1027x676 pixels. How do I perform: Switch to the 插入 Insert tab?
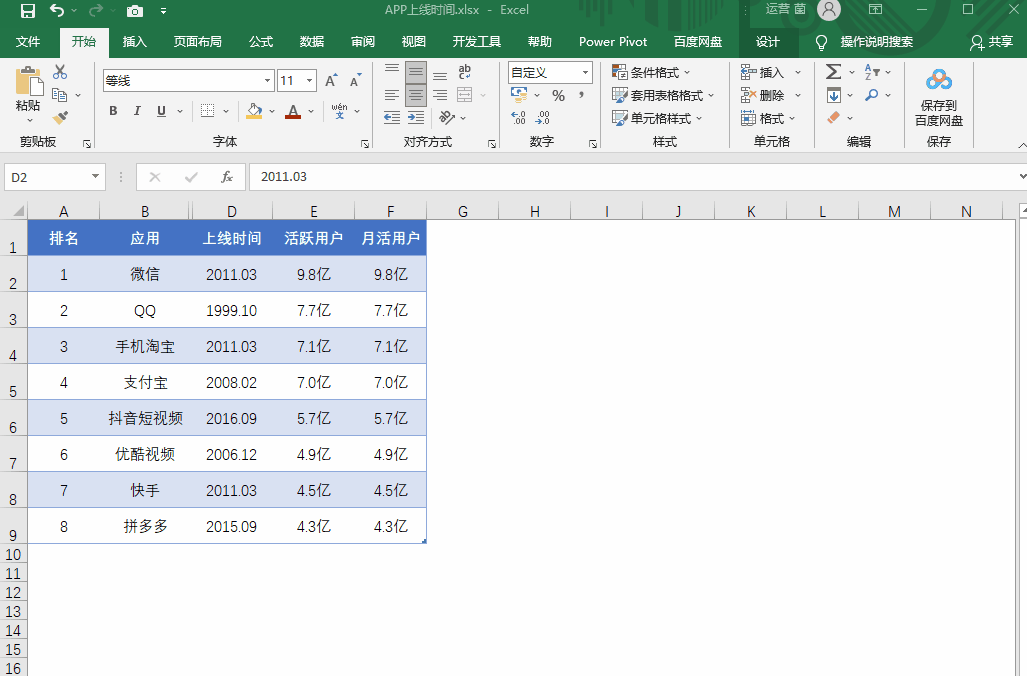coord(134,42)
